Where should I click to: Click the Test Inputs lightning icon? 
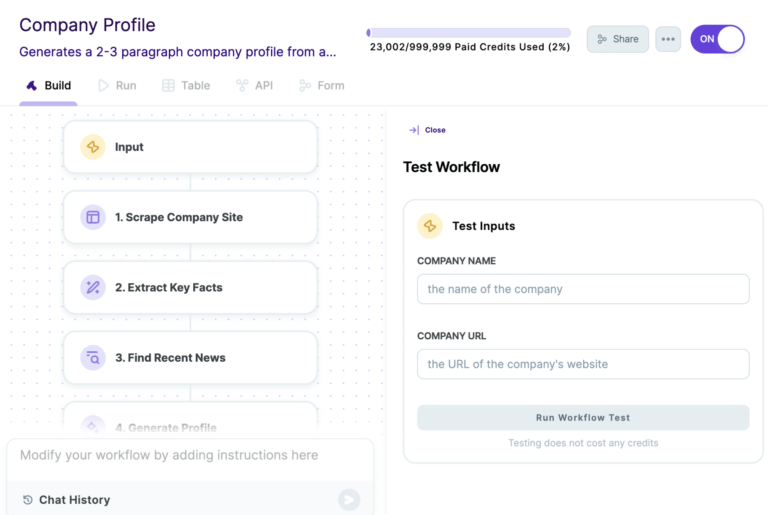pyautogui.click(x=430, y=226)
